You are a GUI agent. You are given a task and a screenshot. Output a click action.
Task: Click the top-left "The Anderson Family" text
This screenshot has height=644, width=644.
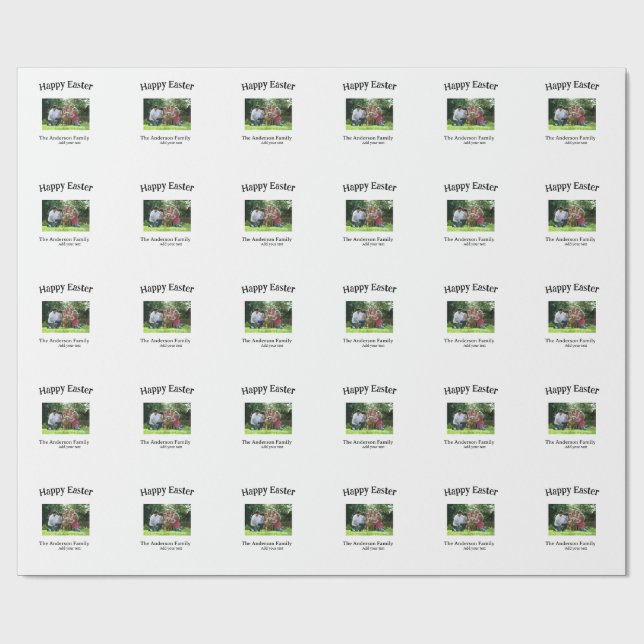coord(65,138)
